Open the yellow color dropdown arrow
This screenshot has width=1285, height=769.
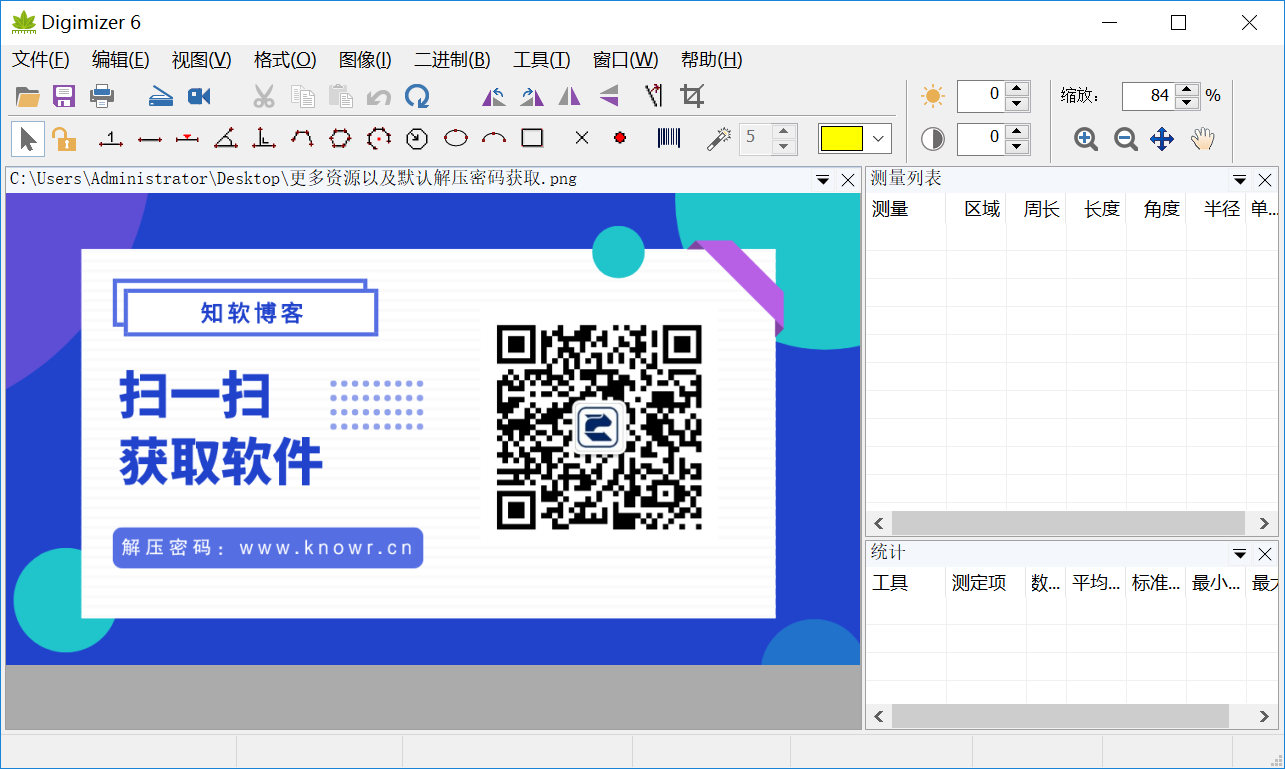(879, 139)
